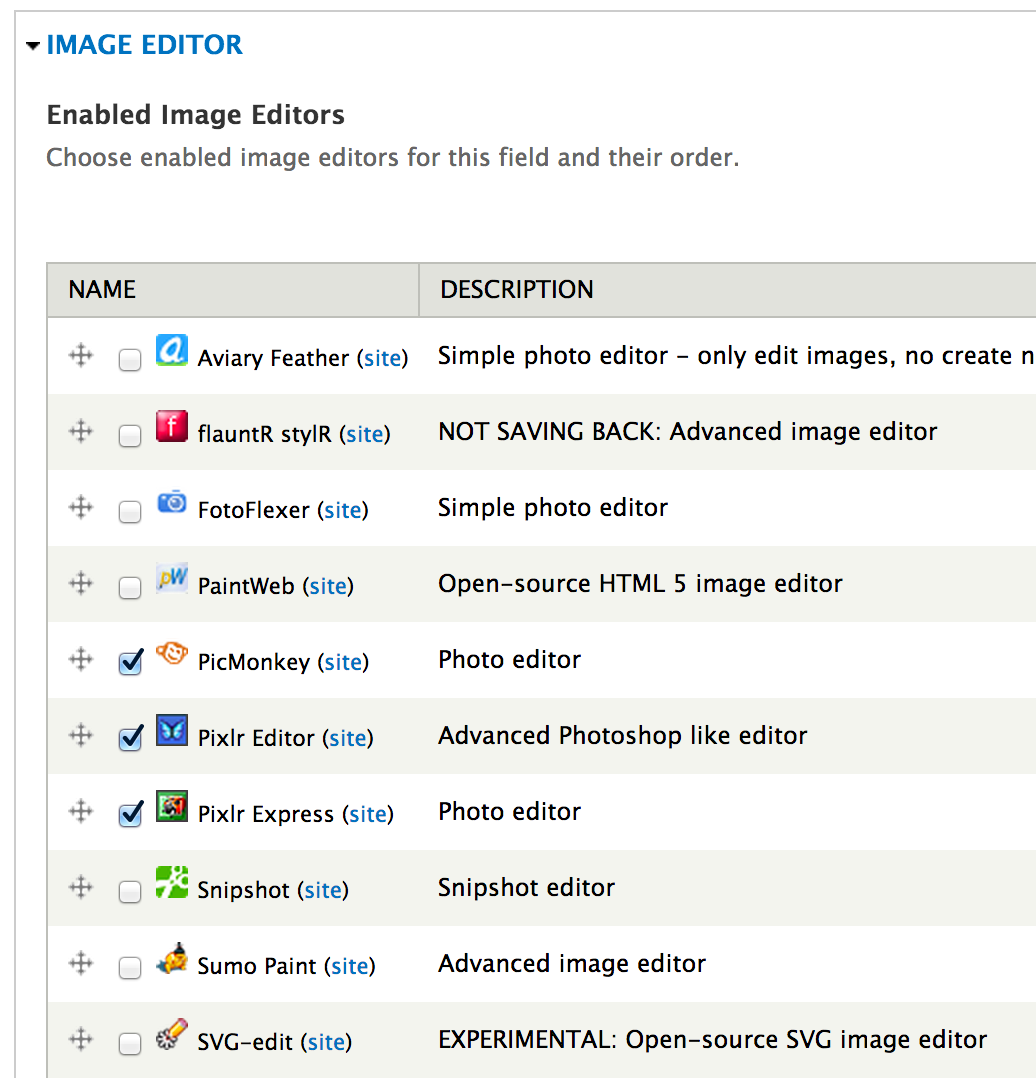Visit the PaintWeb site link
1036x1078 pixels.
[328, 586]
